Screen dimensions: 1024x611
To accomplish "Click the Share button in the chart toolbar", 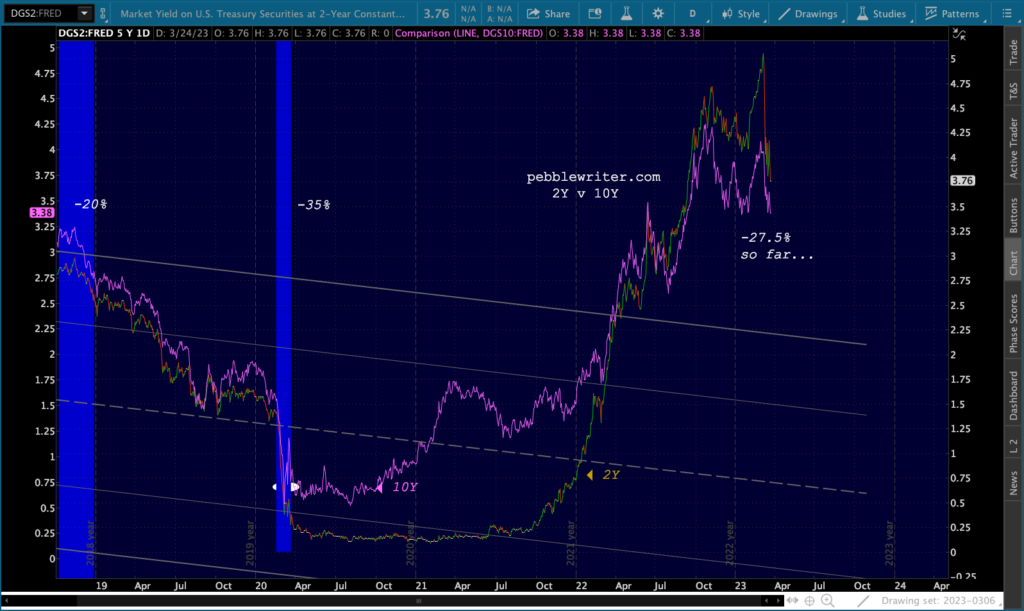I will click(x=549, y=14).
